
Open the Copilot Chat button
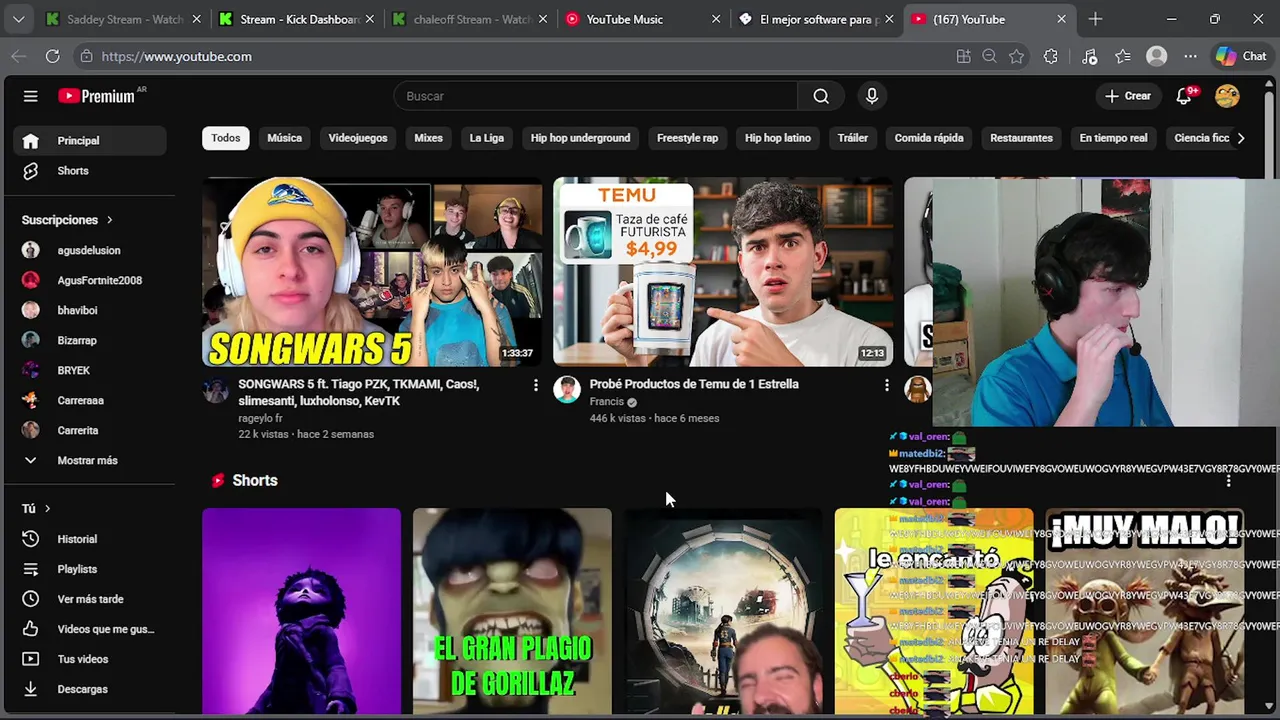click(1241, 57)
